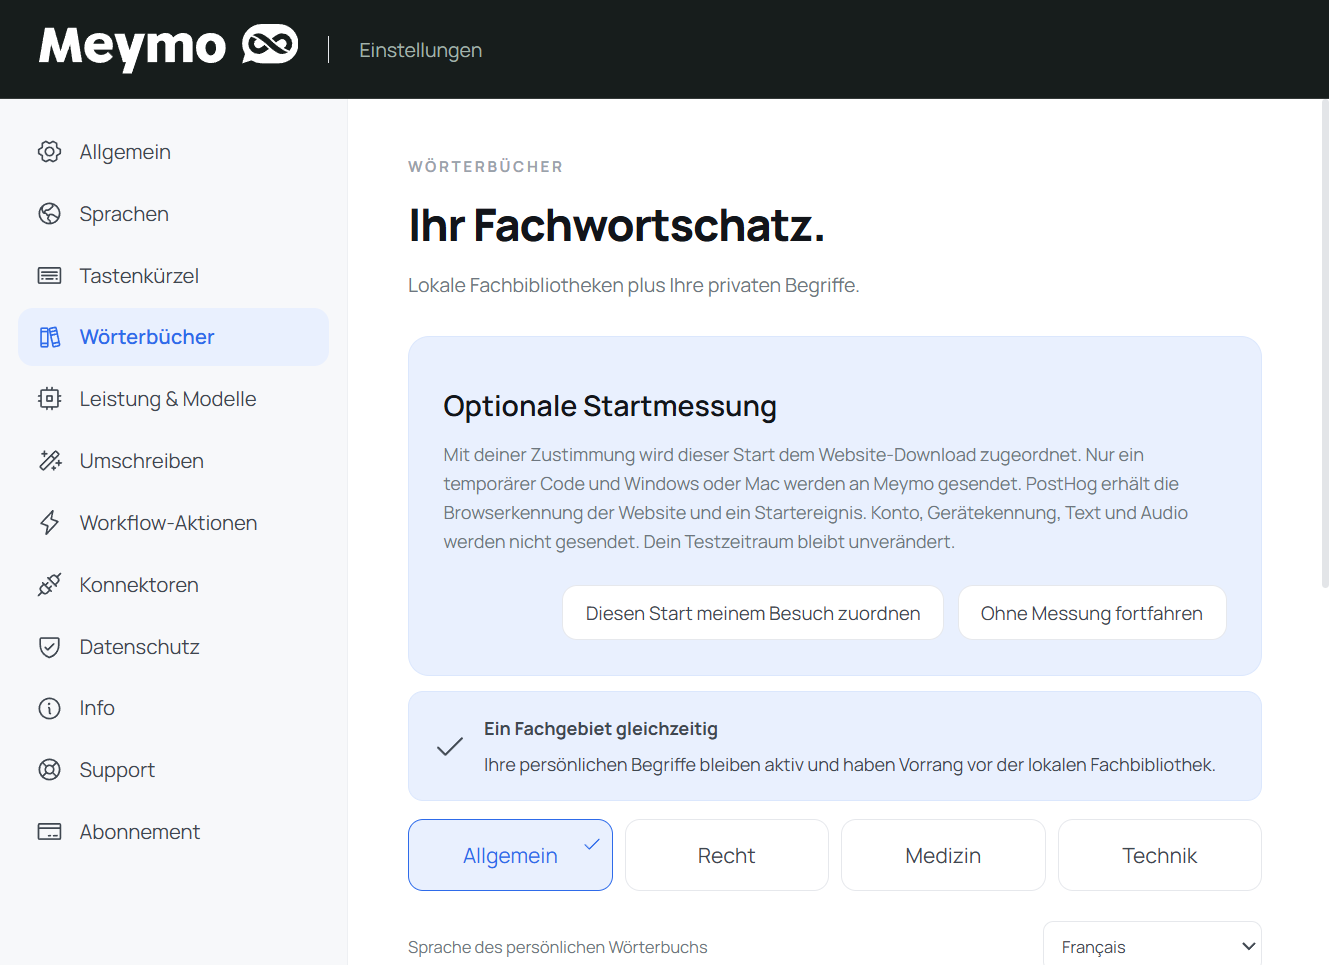Open the Allgemein settings section
Screen dimensions: 1329x965
(173, 152)
